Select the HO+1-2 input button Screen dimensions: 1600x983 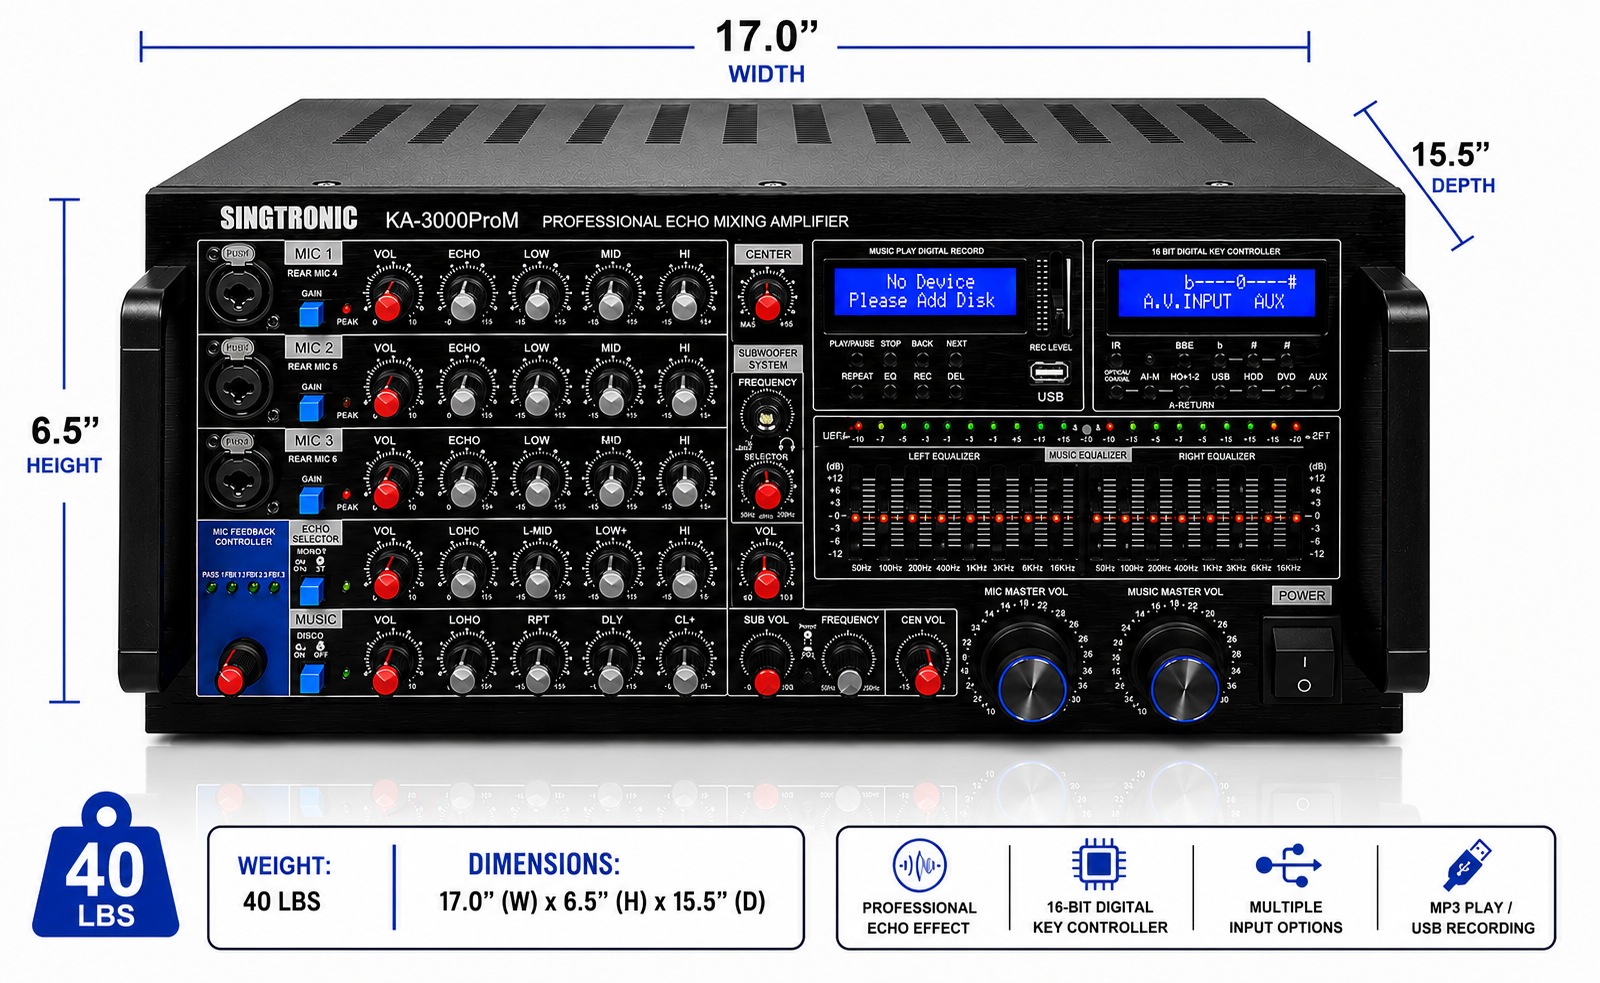pyautogui.click(x=1184, y=392)
